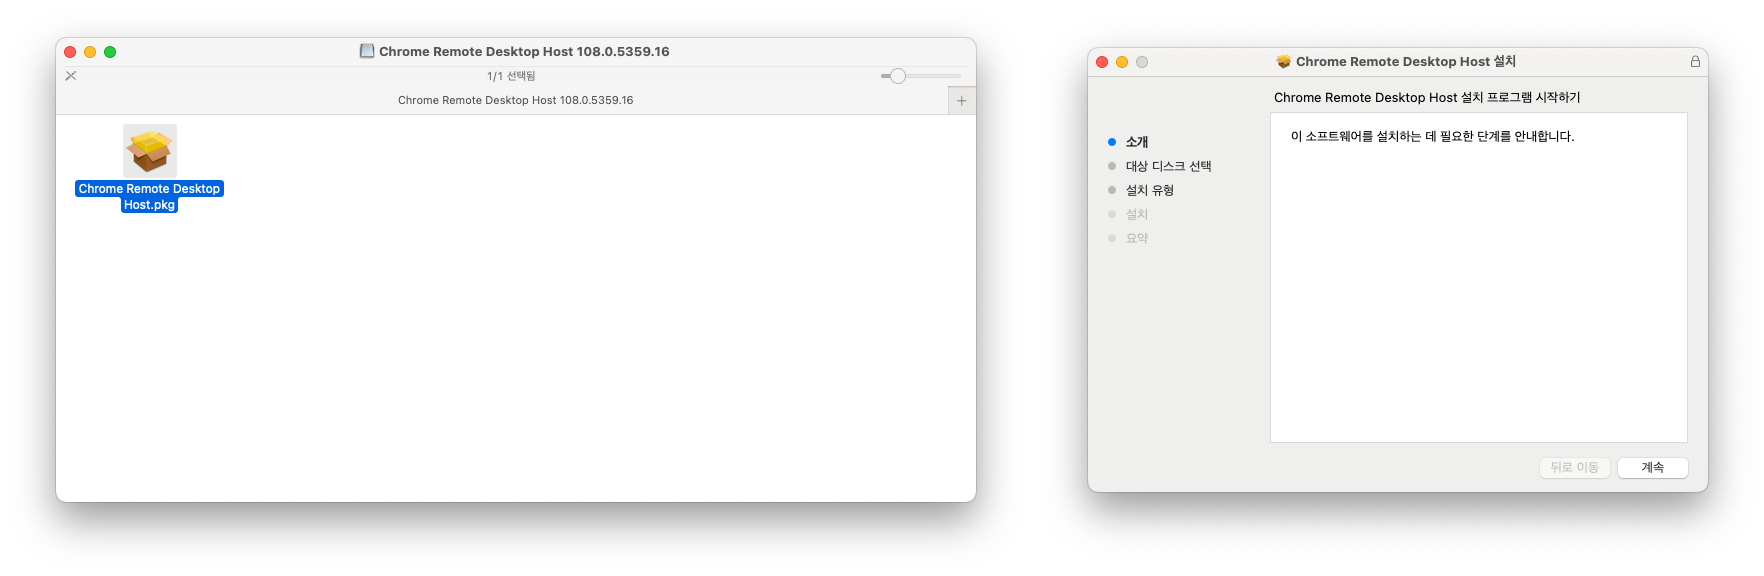
Task: Click the X icon in the Finder path bar
Action: pyautogui.click(x=71, y=75)
